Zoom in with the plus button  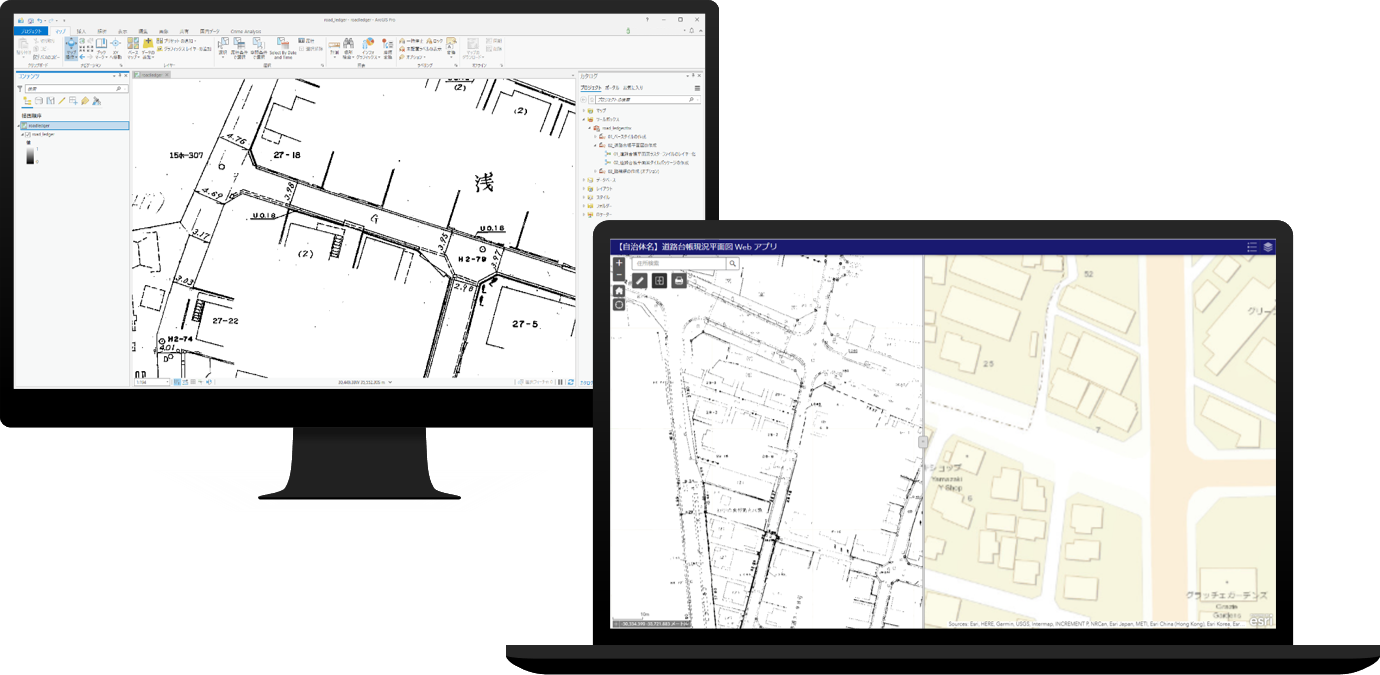[x=621, y=262]
